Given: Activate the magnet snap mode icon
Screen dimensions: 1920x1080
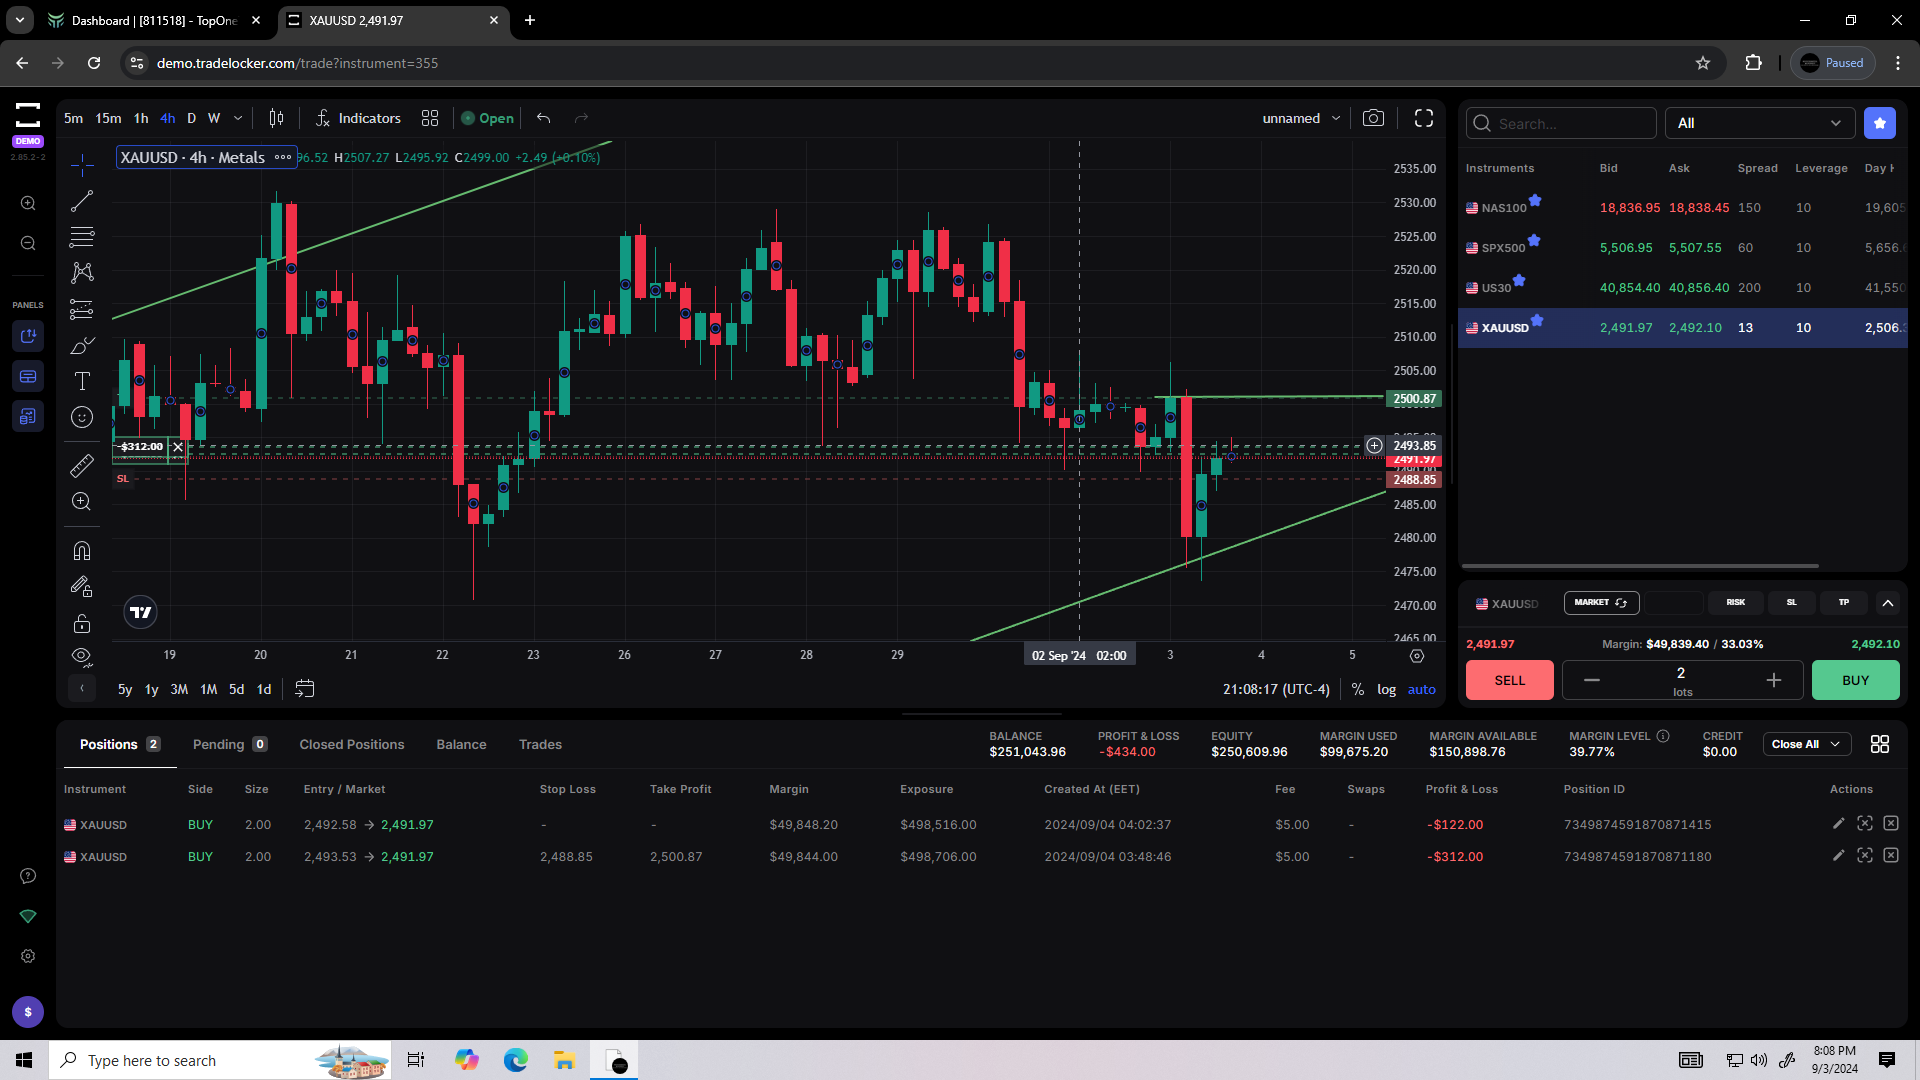Looking at the screenshot, I should [82, 551].
